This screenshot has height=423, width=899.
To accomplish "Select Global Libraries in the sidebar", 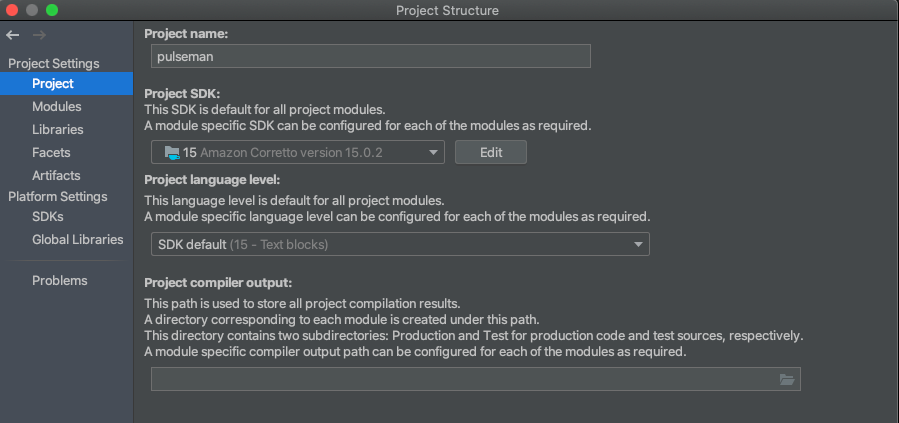I will tap(77, 240).
